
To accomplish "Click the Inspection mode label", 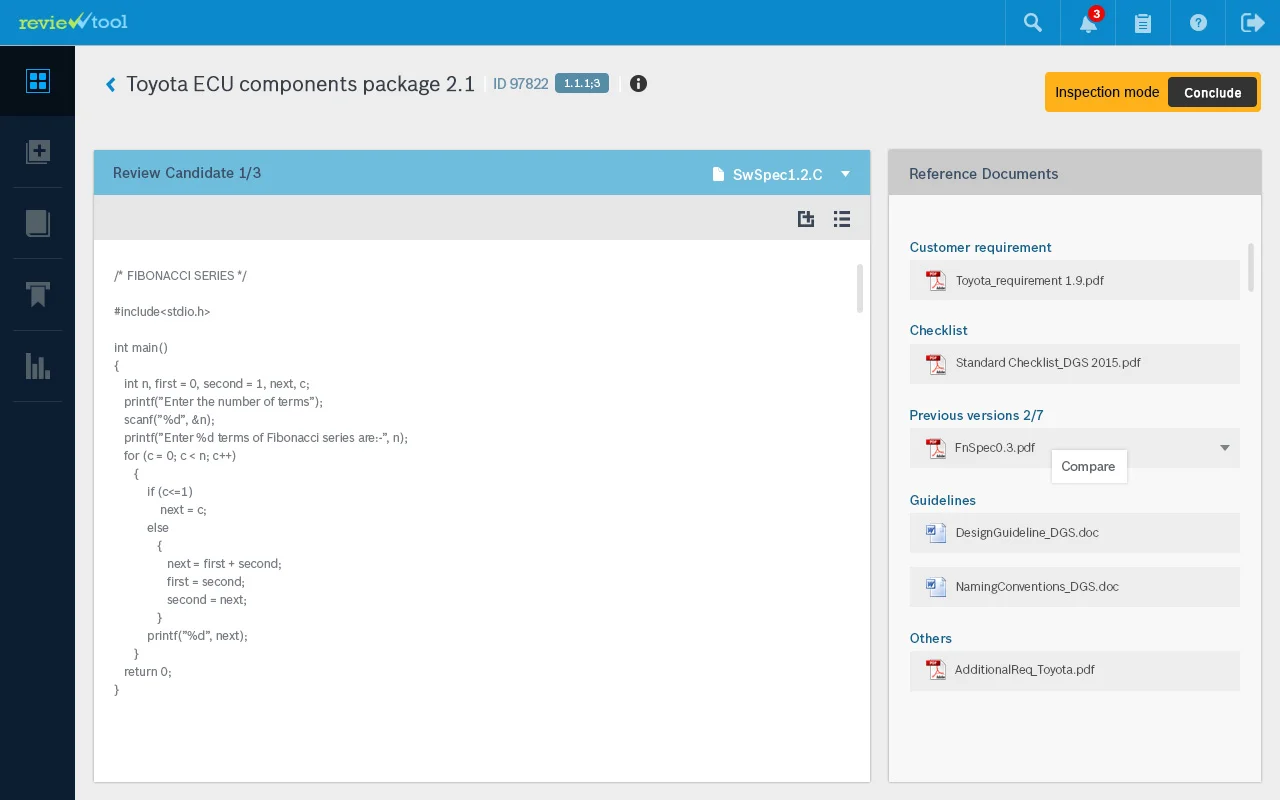I will pos(1107,92).
